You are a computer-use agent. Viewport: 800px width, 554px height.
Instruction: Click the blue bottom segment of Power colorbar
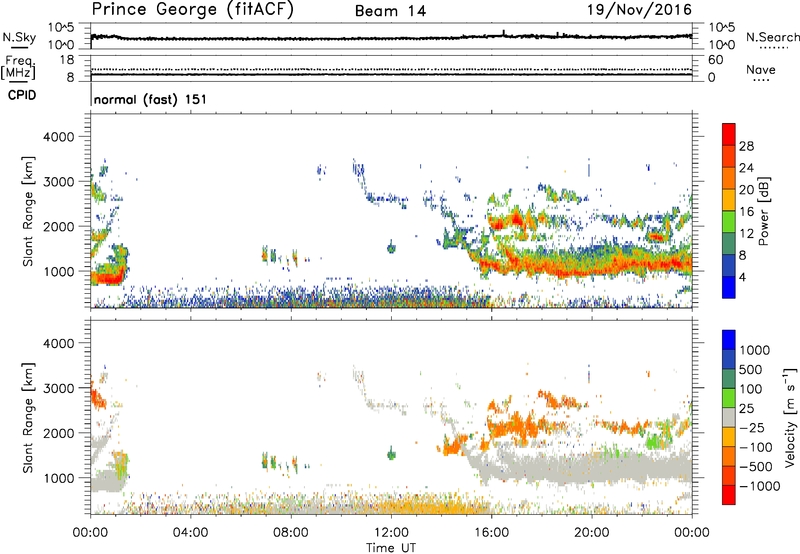729,287
